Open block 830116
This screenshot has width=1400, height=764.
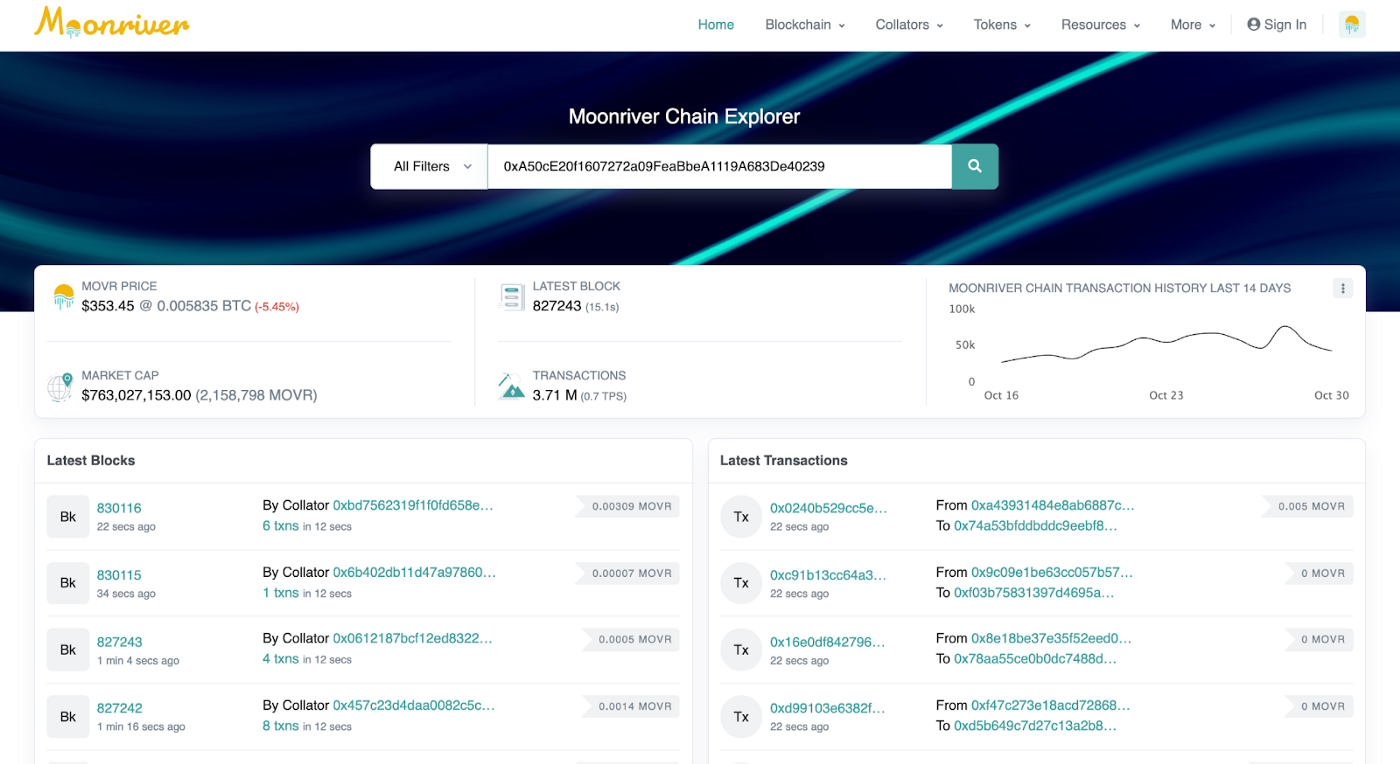pyautogui.click(x=119, y=508)
